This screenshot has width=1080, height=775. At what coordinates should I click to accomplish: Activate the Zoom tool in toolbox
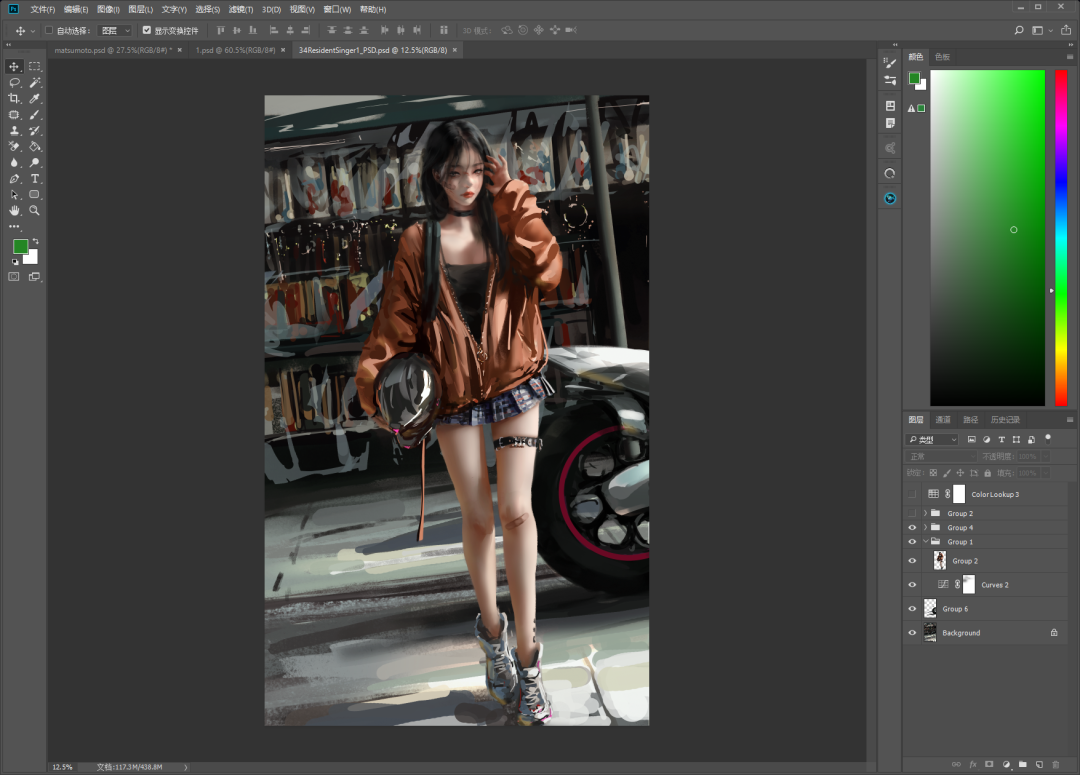coord(35,210)
